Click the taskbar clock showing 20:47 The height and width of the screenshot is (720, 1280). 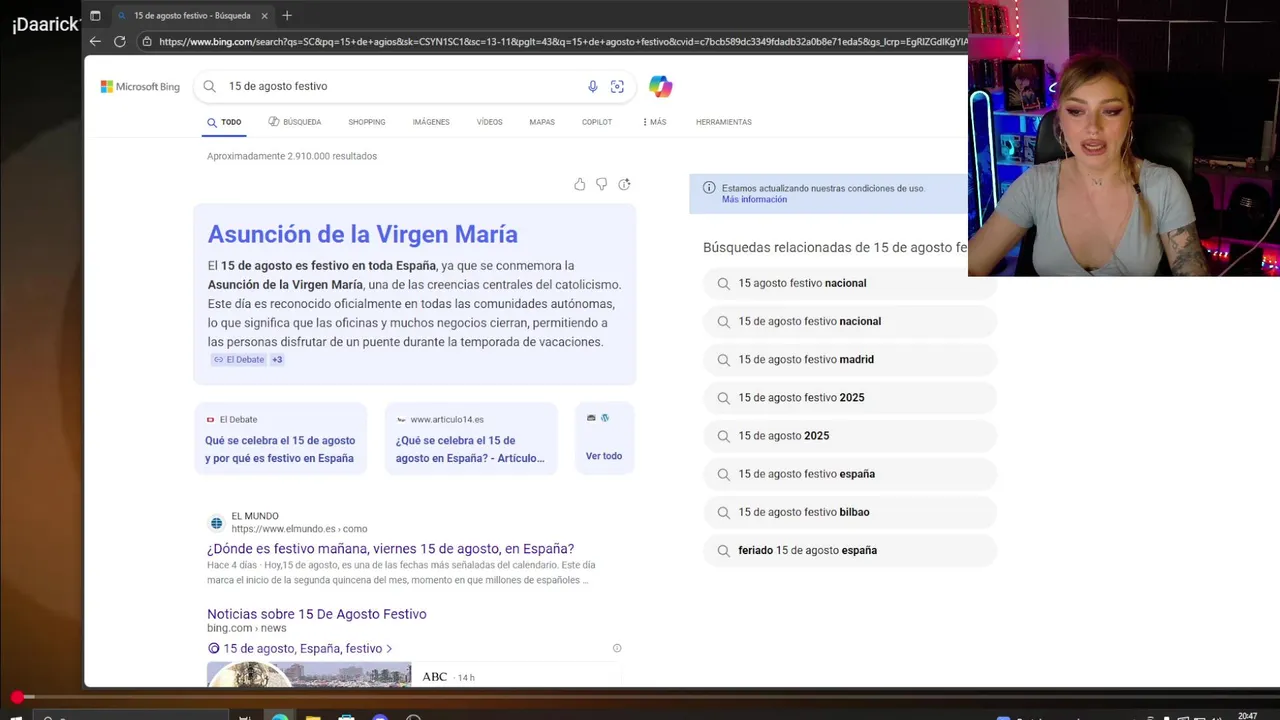[1247, 716]
